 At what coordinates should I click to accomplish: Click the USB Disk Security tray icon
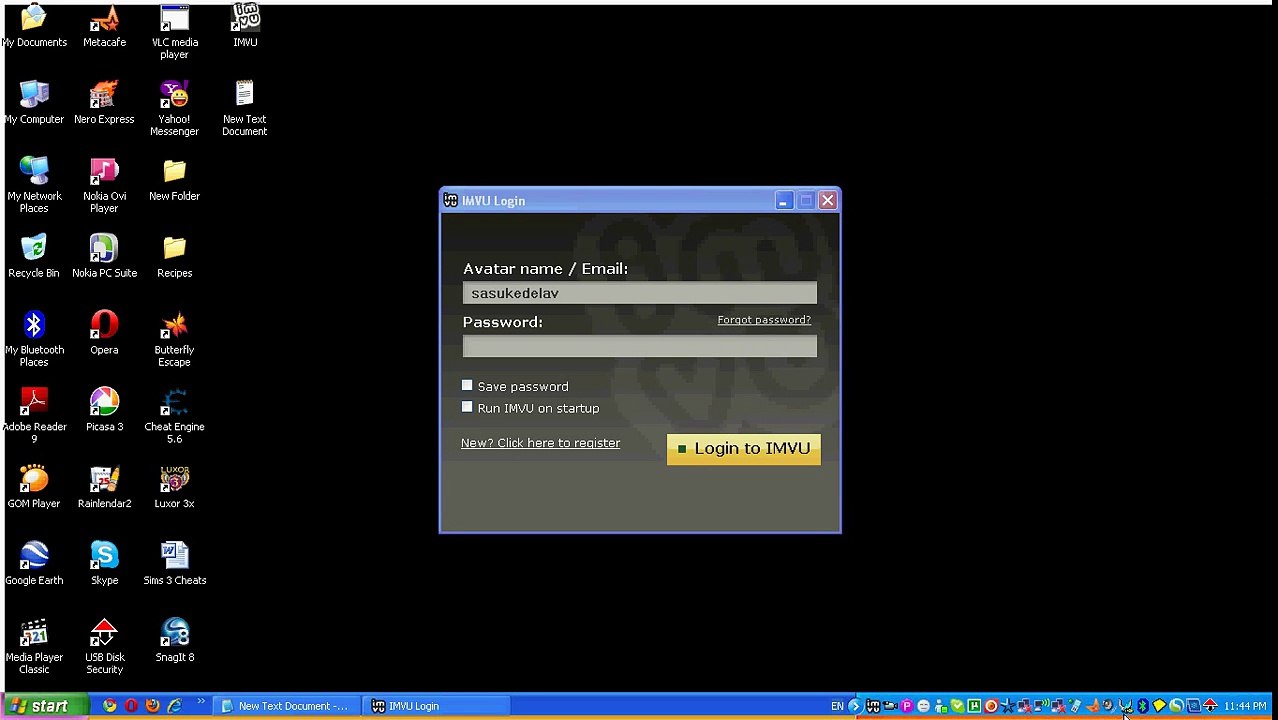1209,706
